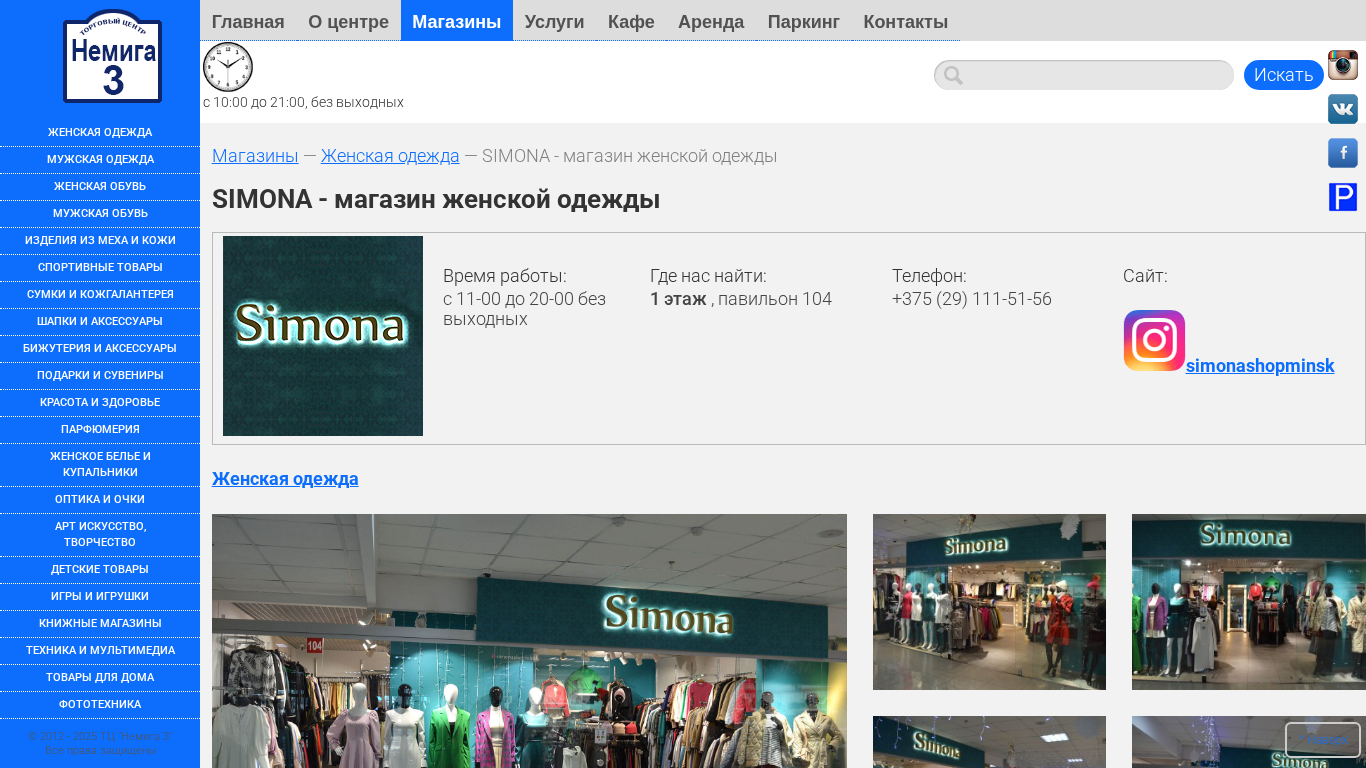Click the 'SIMONA - магазин женской одежды' page heading

point(436,200)
